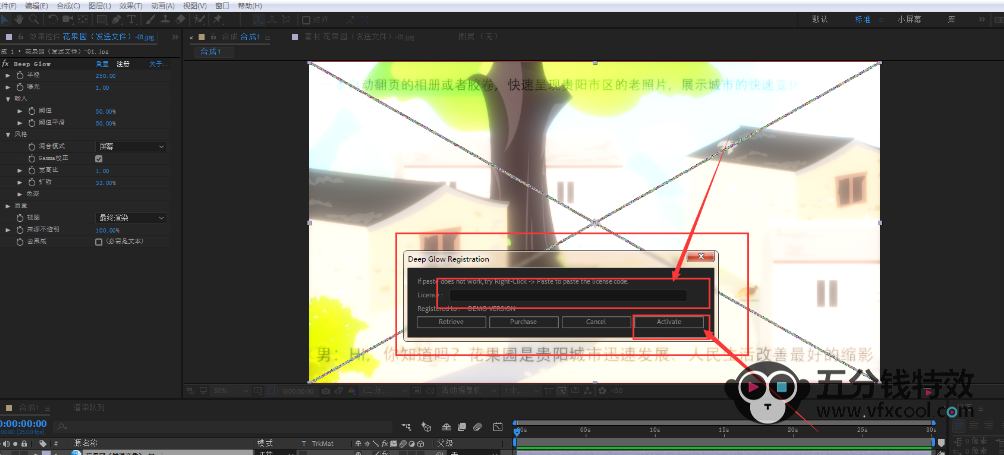Toggle stopwatch for 阈值 threshold property

pos(31,111)
